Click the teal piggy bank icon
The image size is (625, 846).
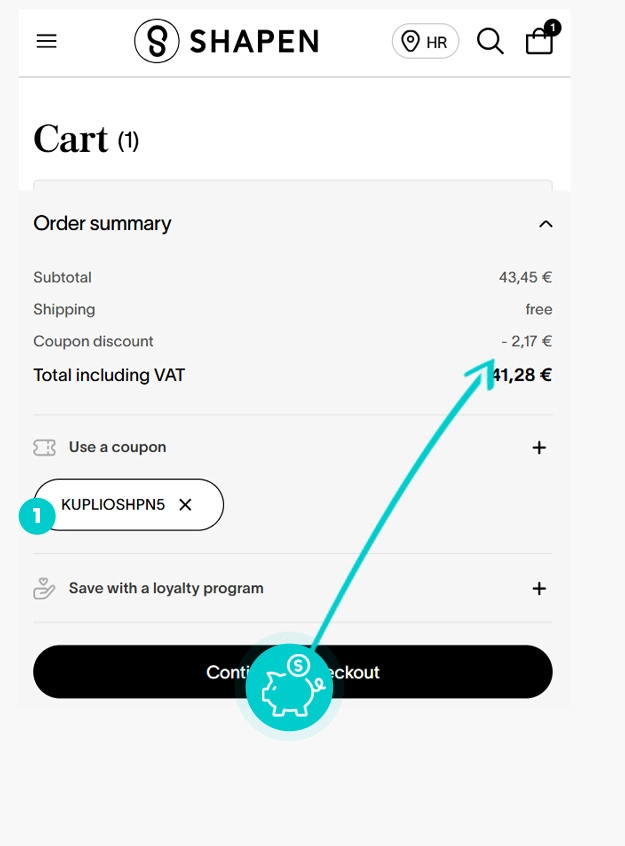pyautogui.click(x=289, y=686)
